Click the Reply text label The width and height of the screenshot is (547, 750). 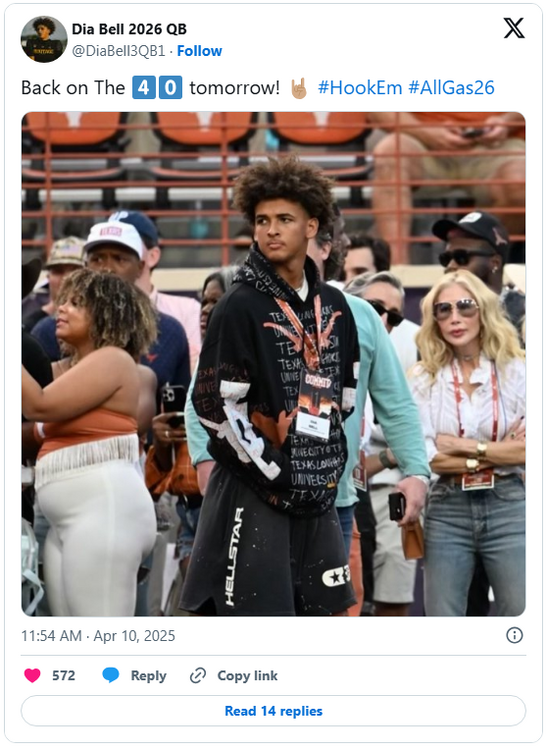pyautogui.click(x=148, y=675)
